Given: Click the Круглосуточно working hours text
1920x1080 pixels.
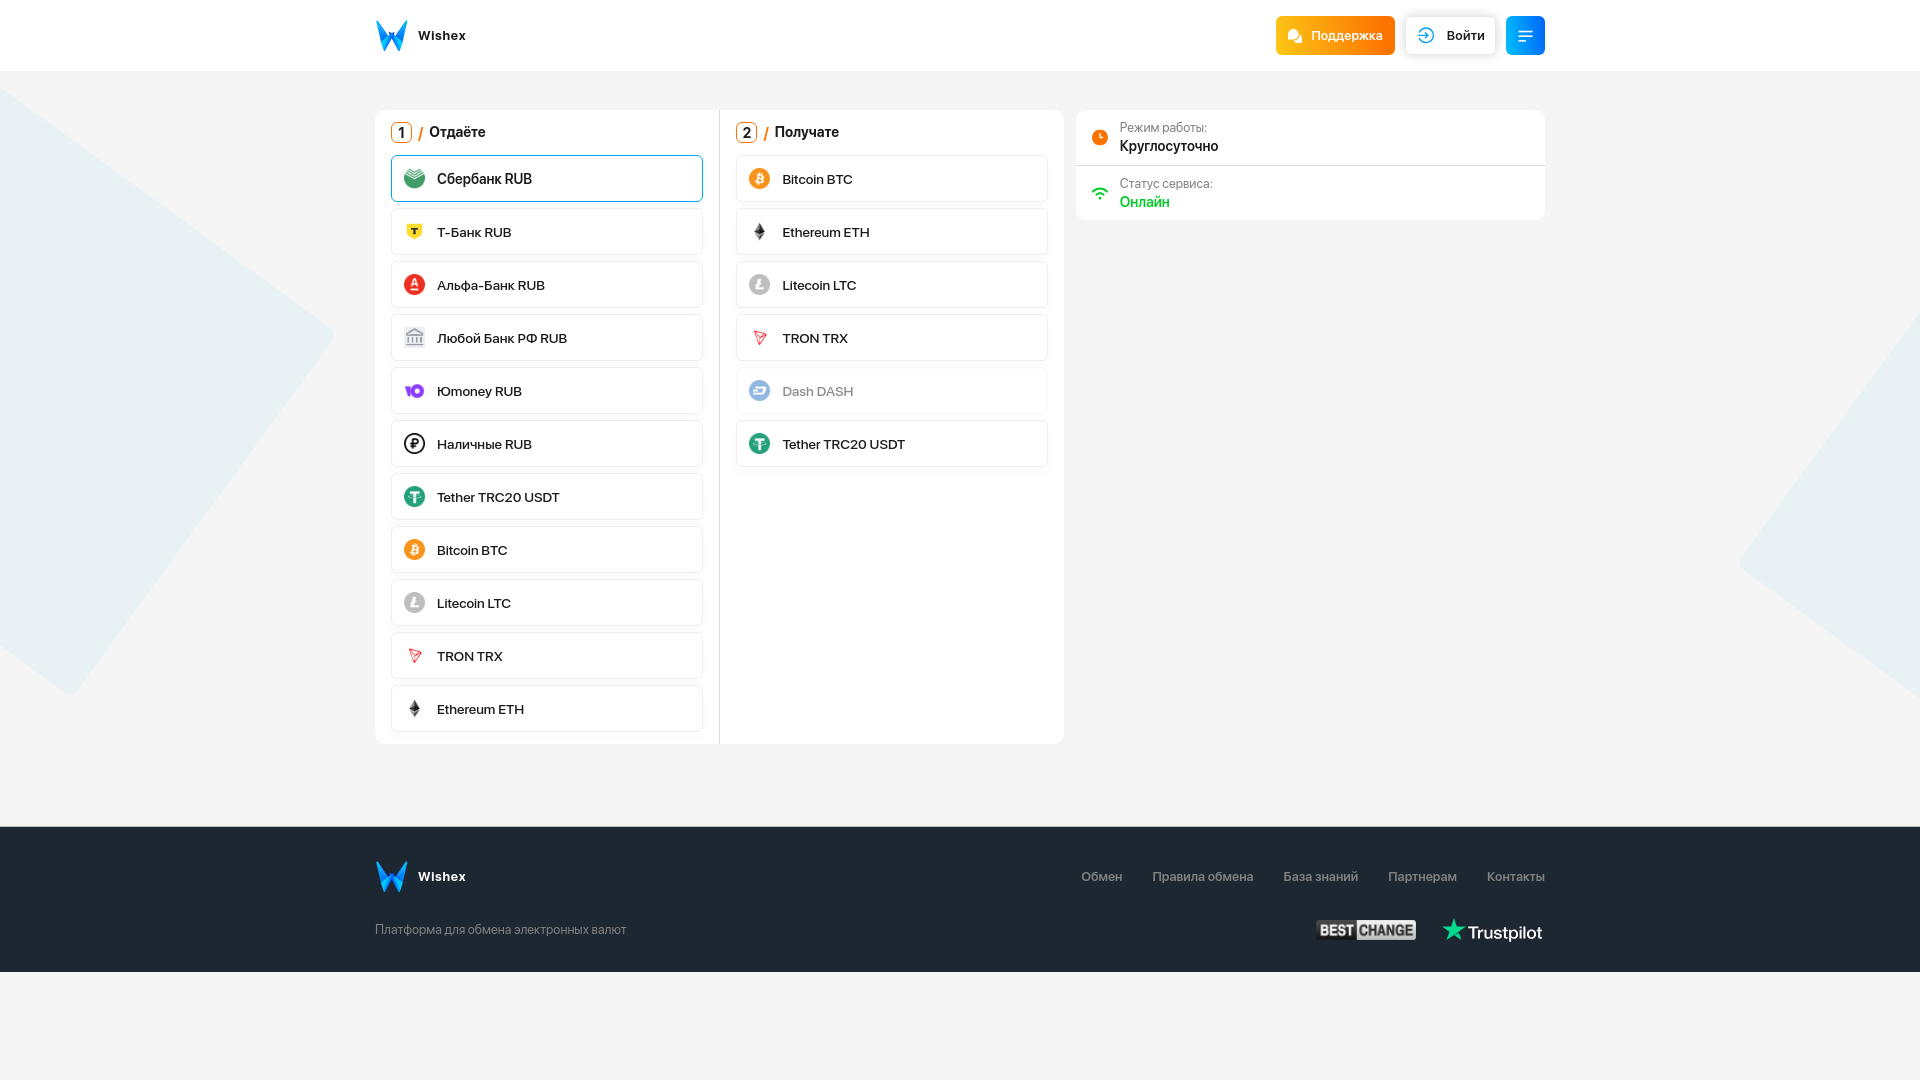Looking at the screenshot, I should coord(1169,146).
